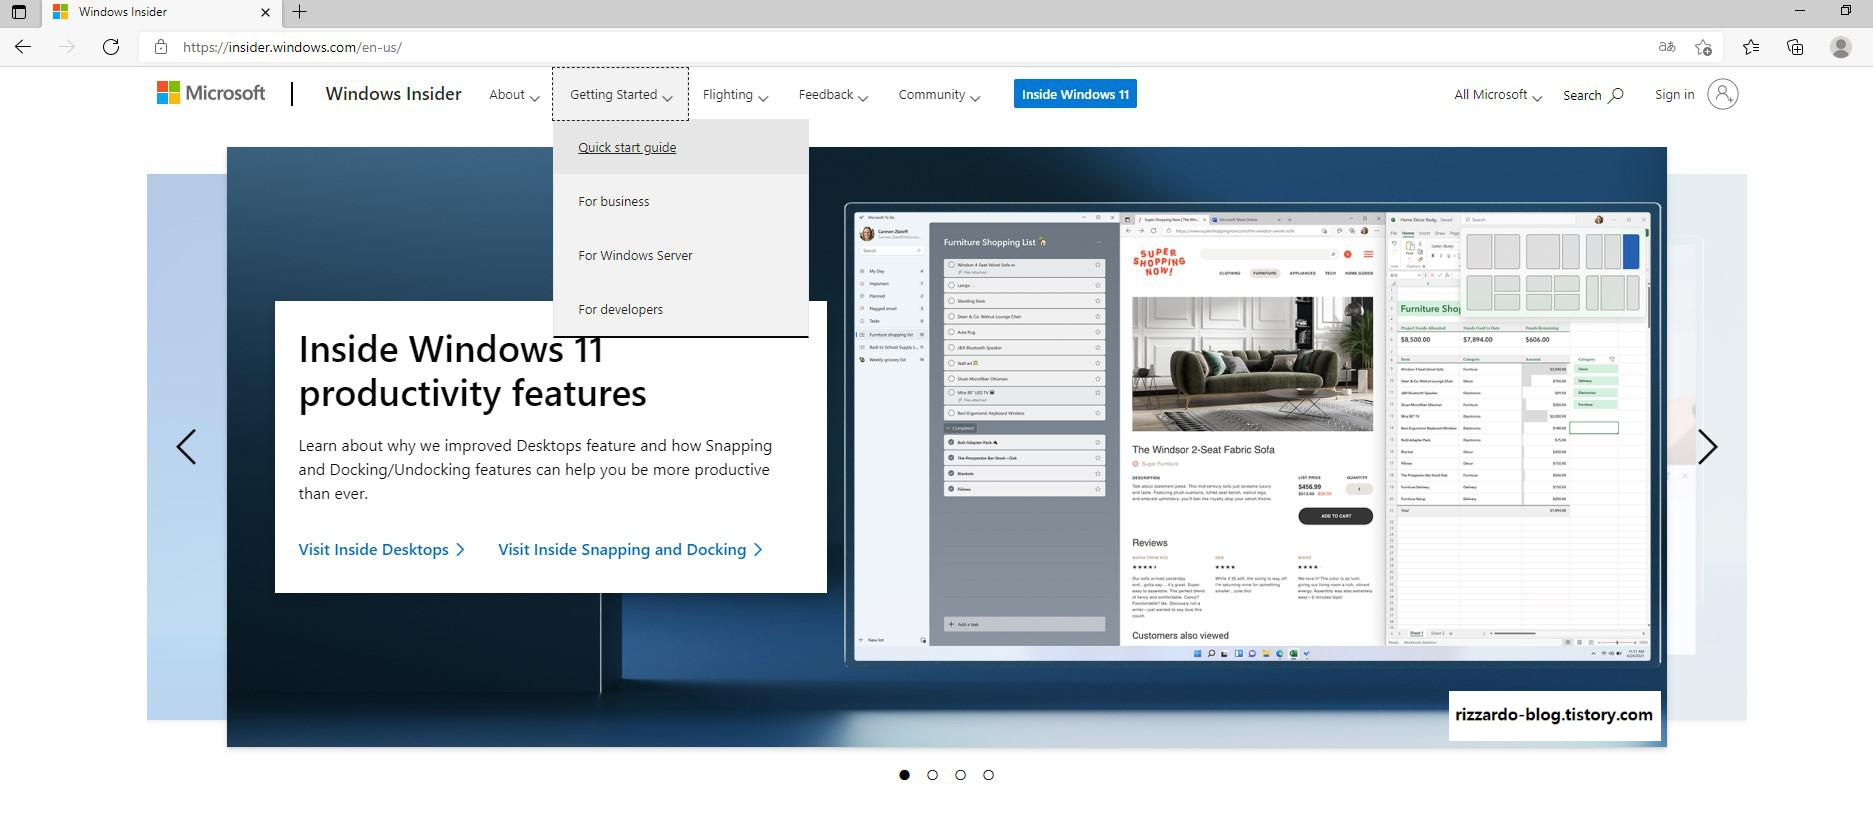Collapse the Getting Started menu
Image resolution: width=1873 pixels, height=822 pixels.
[620, 94]
